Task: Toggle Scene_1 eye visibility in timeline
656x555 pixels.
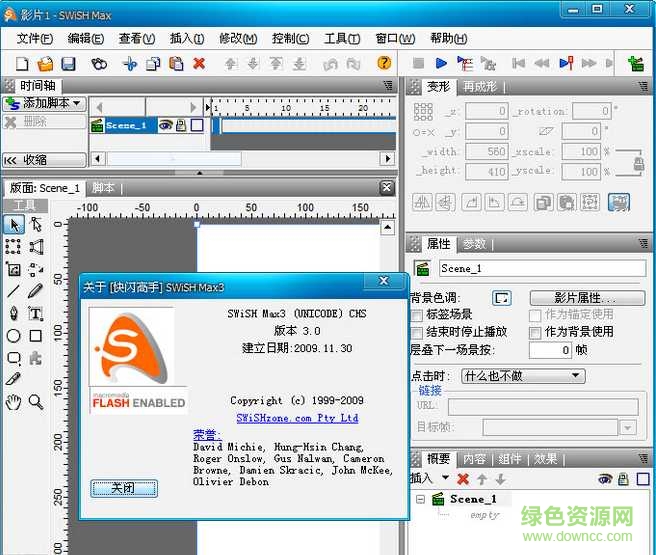Action: (165, 125)
